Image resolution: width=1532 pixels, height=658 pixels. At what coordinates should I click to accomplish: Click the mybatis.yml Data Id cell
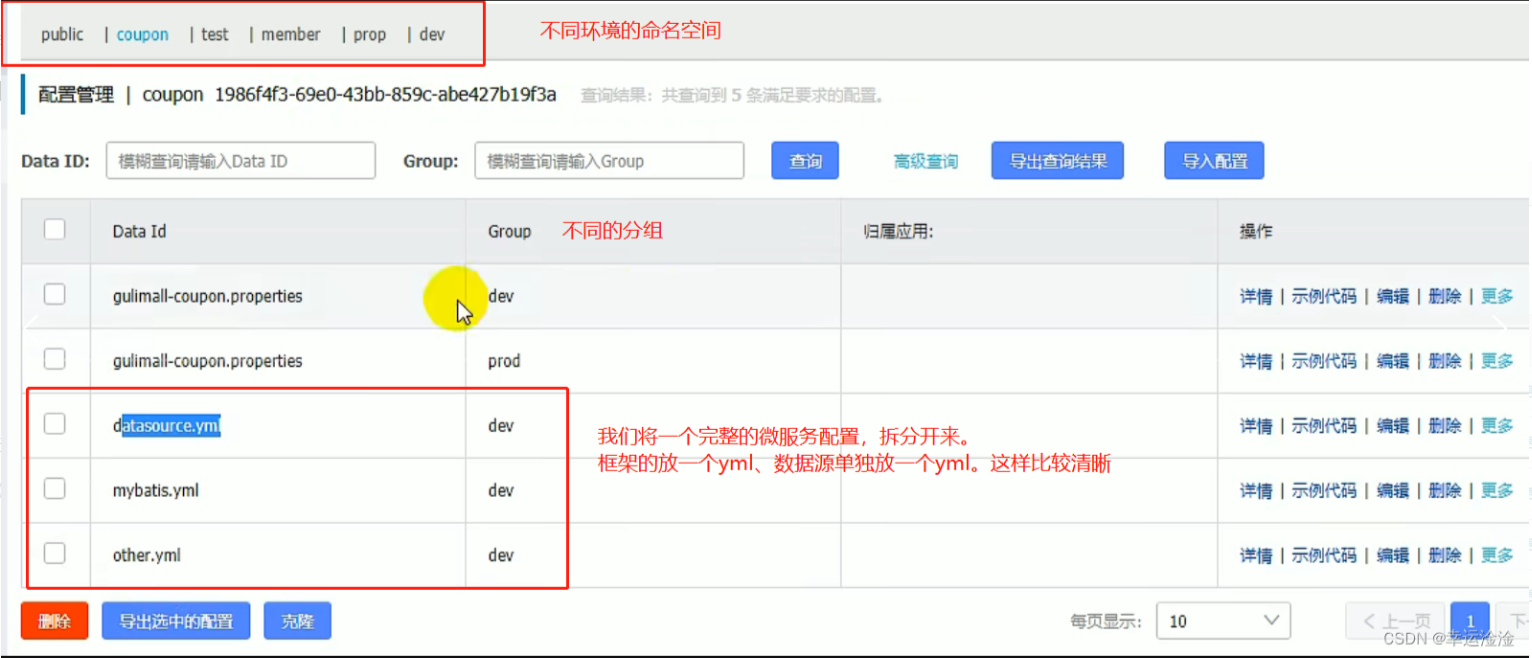278,490
